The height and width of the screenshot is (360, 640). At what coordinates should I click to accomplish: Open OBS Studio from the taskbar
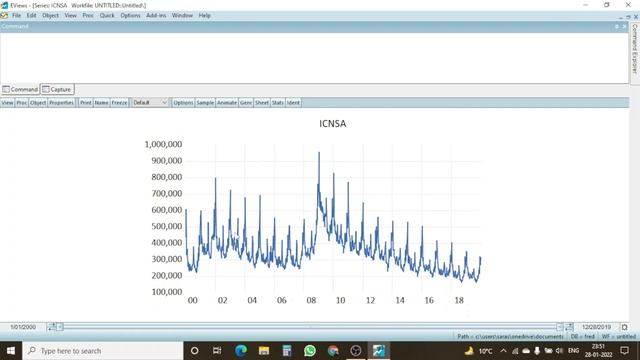[x=356, y=351]
